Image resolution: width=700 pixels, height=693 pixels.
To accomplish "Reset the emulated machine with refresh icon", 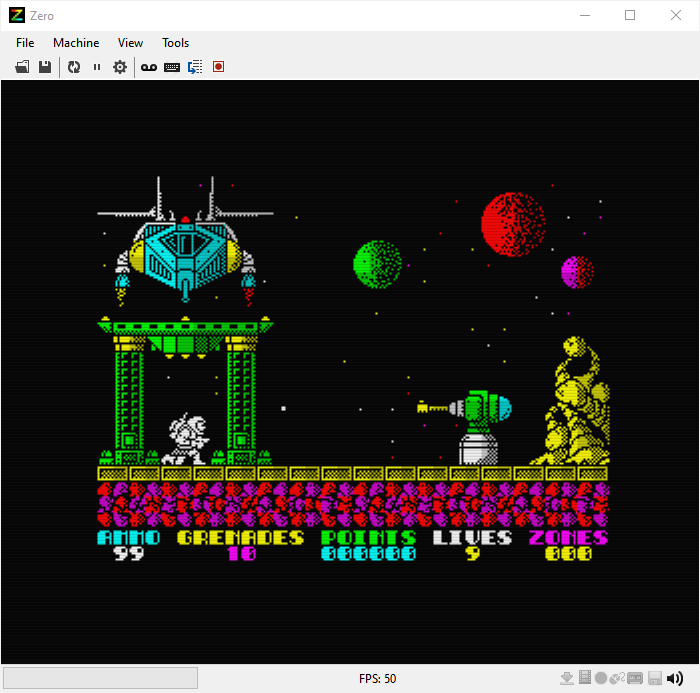I will 74,67.
